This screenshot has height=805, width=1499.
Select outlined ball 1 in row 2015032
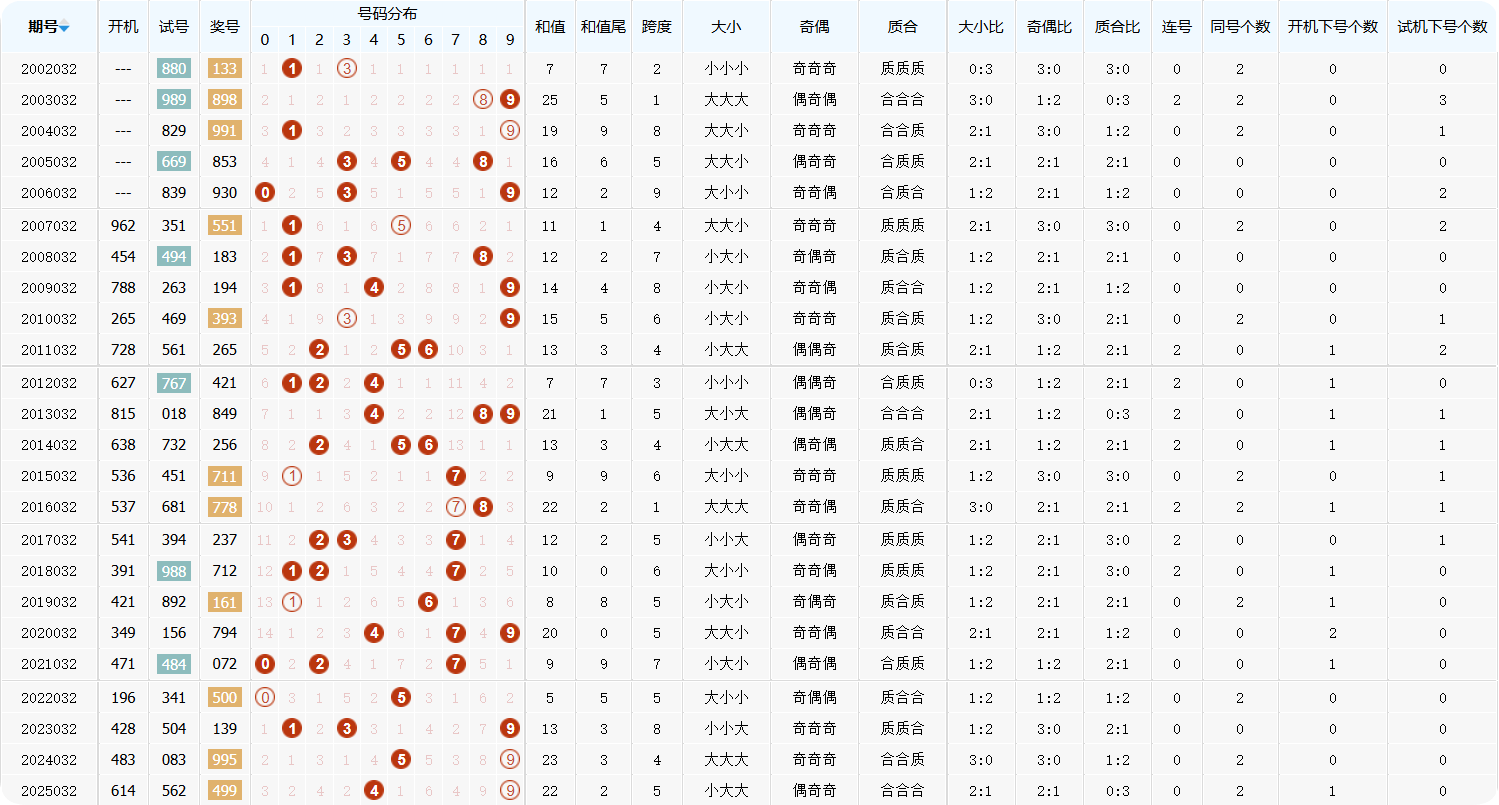pyautogui.click(x=292, y=477)
